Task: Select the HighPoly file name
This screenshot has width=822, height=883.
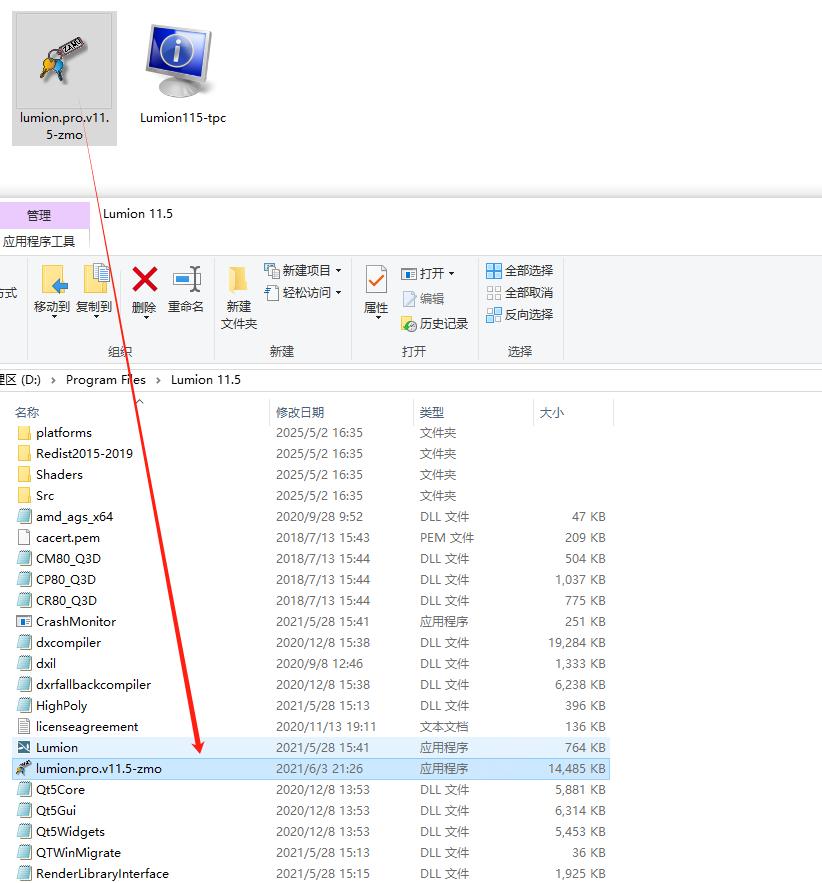Action: tap(61, 706)
